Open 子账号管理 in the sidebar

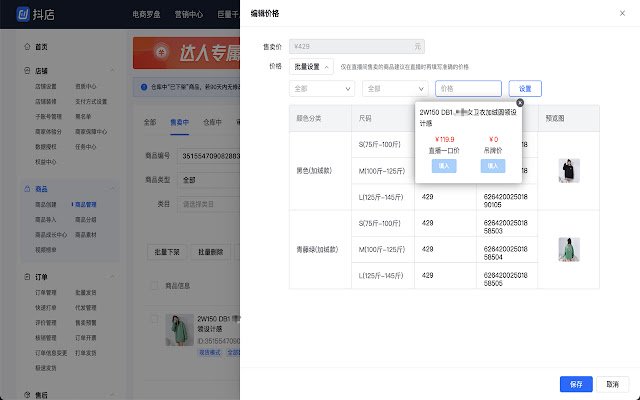point(48,117)
